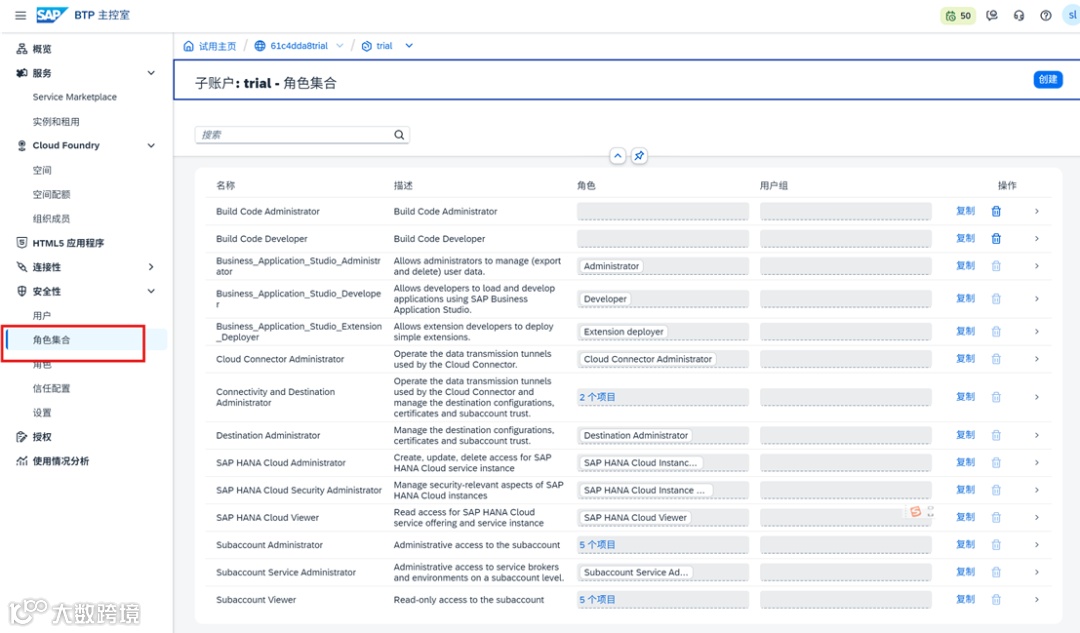Click the subaccount icon beside trial
1080x633 pixels.
pyautogui.click(x=366, y=46)
